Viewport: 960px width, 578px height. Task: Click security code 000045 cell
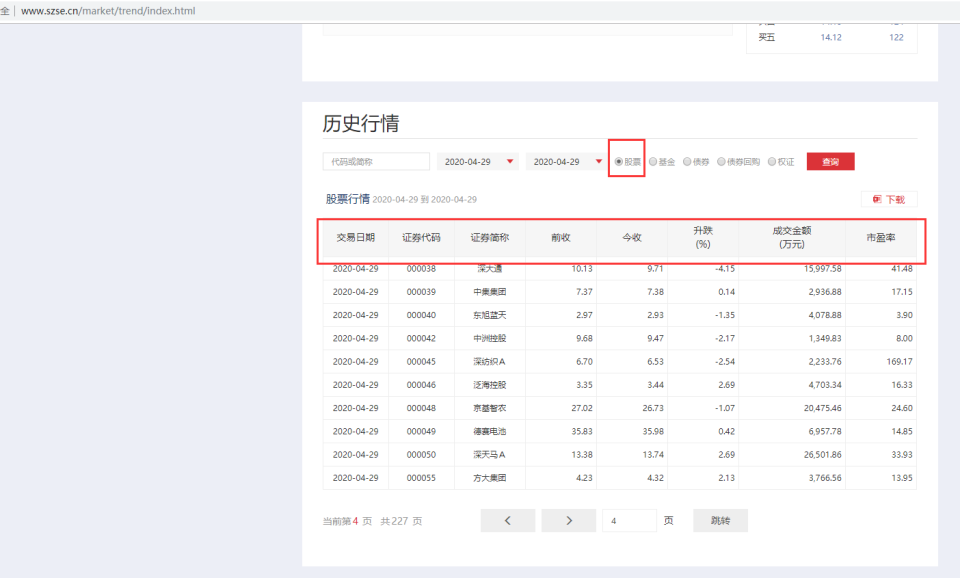(x=421, y=362)
